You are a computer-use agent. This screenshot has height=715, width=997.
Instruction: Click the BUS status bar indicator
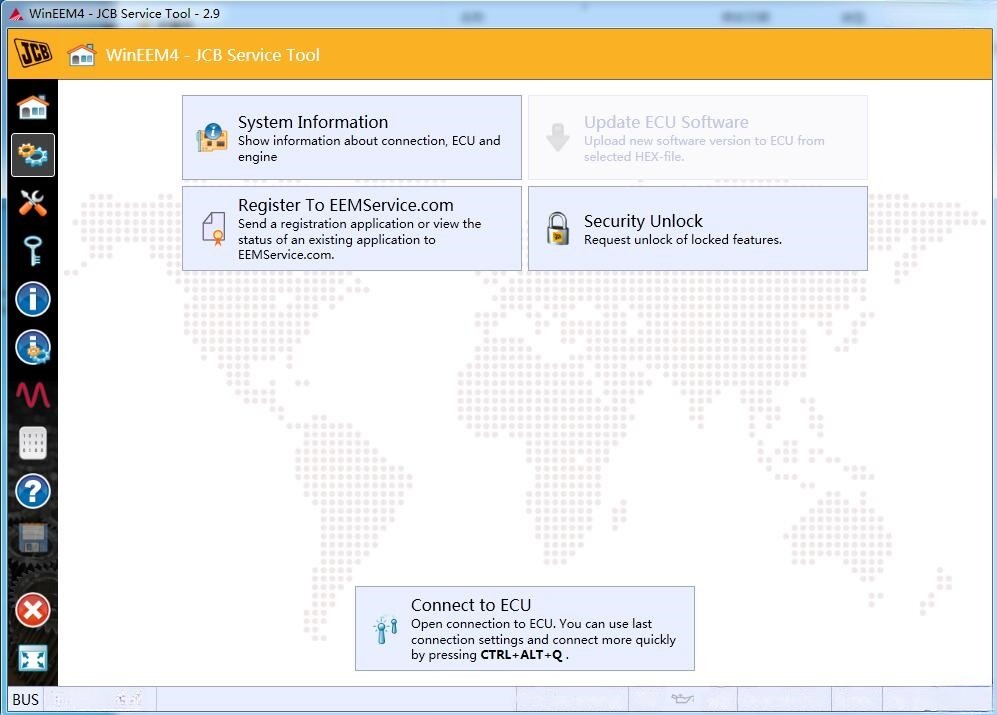click(25, 699)
